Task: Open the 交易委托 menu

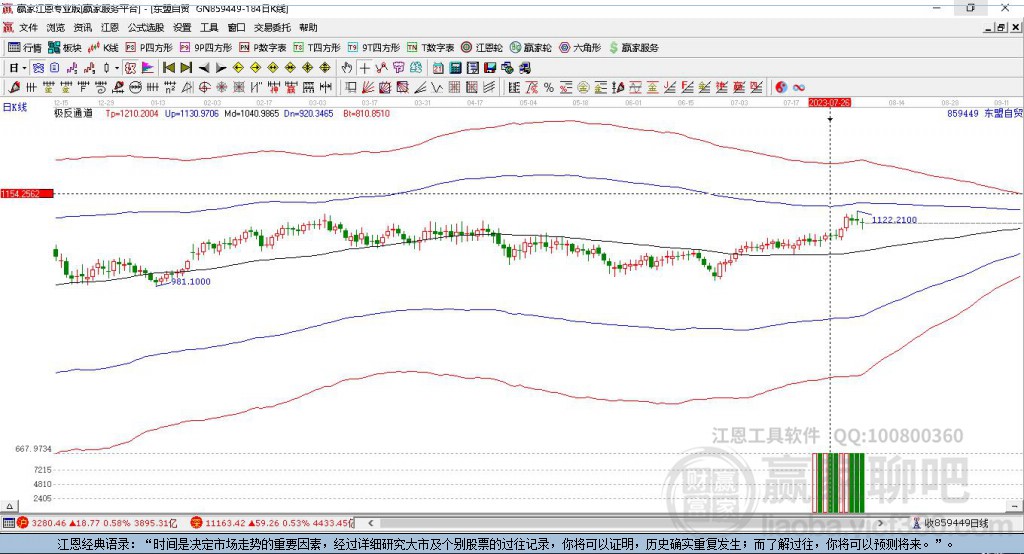Action: pos(272,27)
